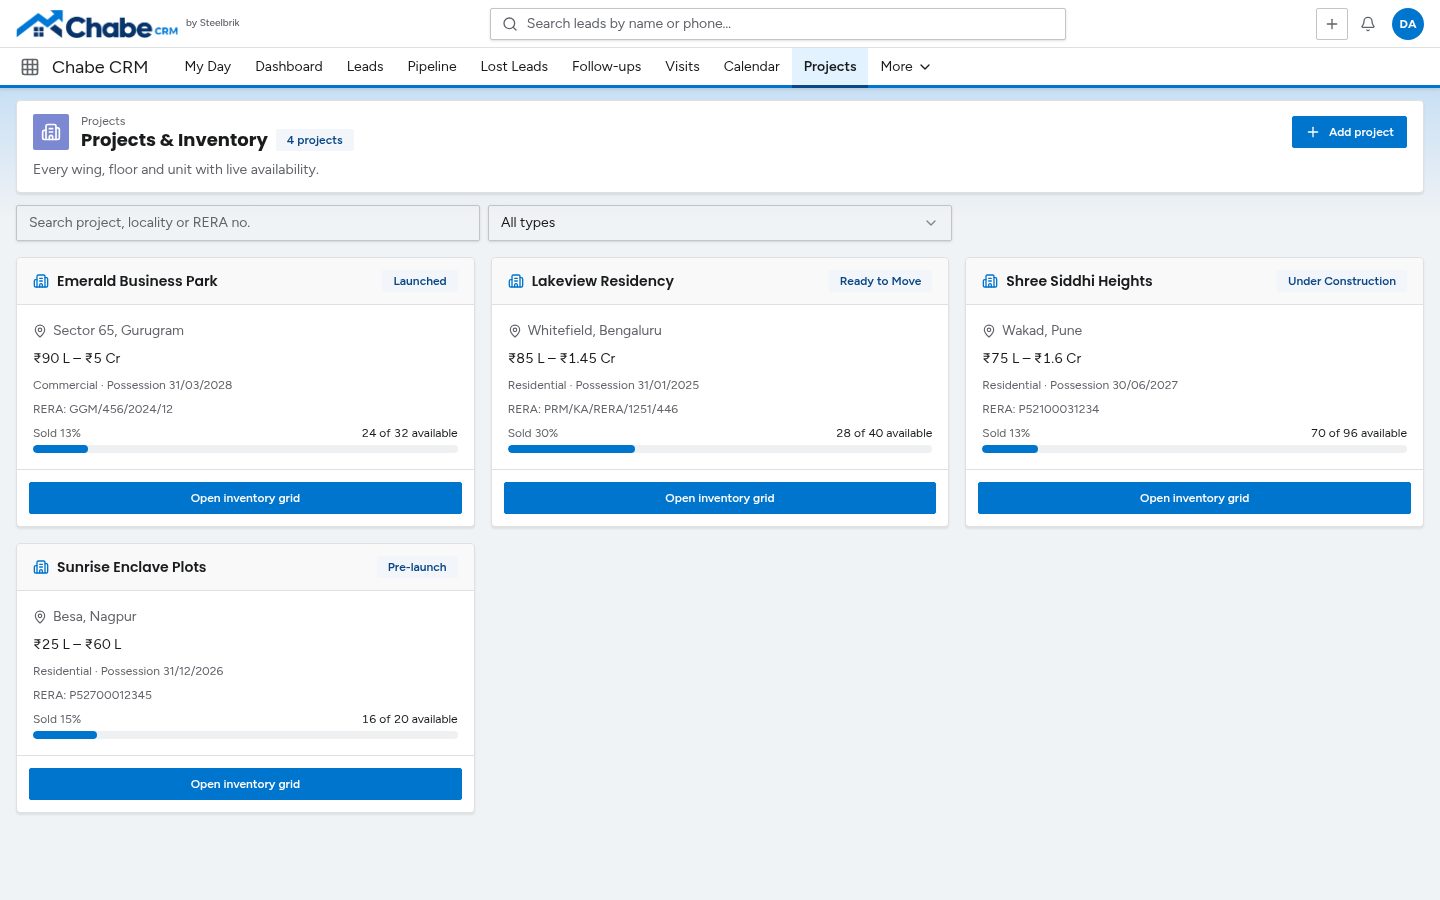Open the Calendar tab
The image size is (1440, 900).
pos(752,67)
